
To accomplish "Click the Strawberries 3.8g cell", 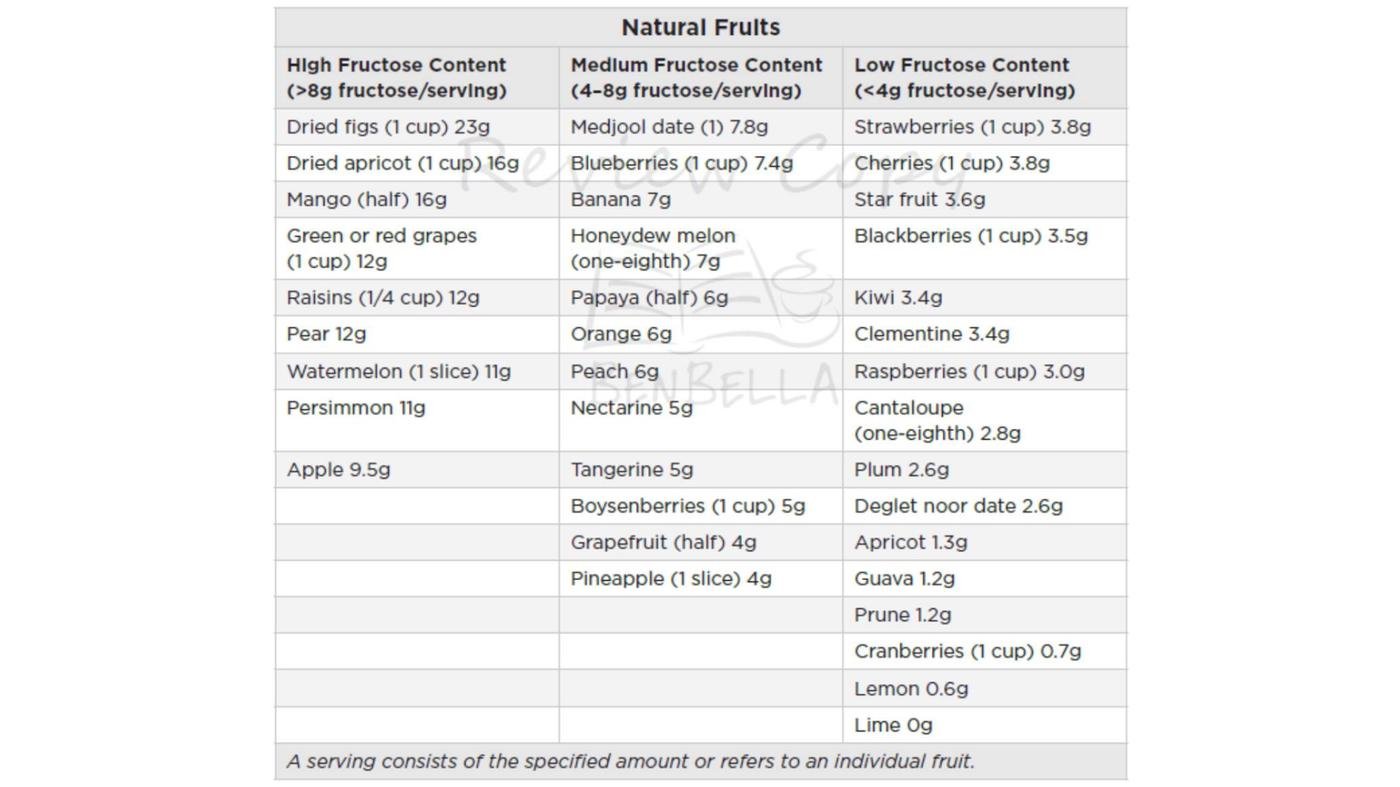I will pyautogui.click(x=972, y=127).
